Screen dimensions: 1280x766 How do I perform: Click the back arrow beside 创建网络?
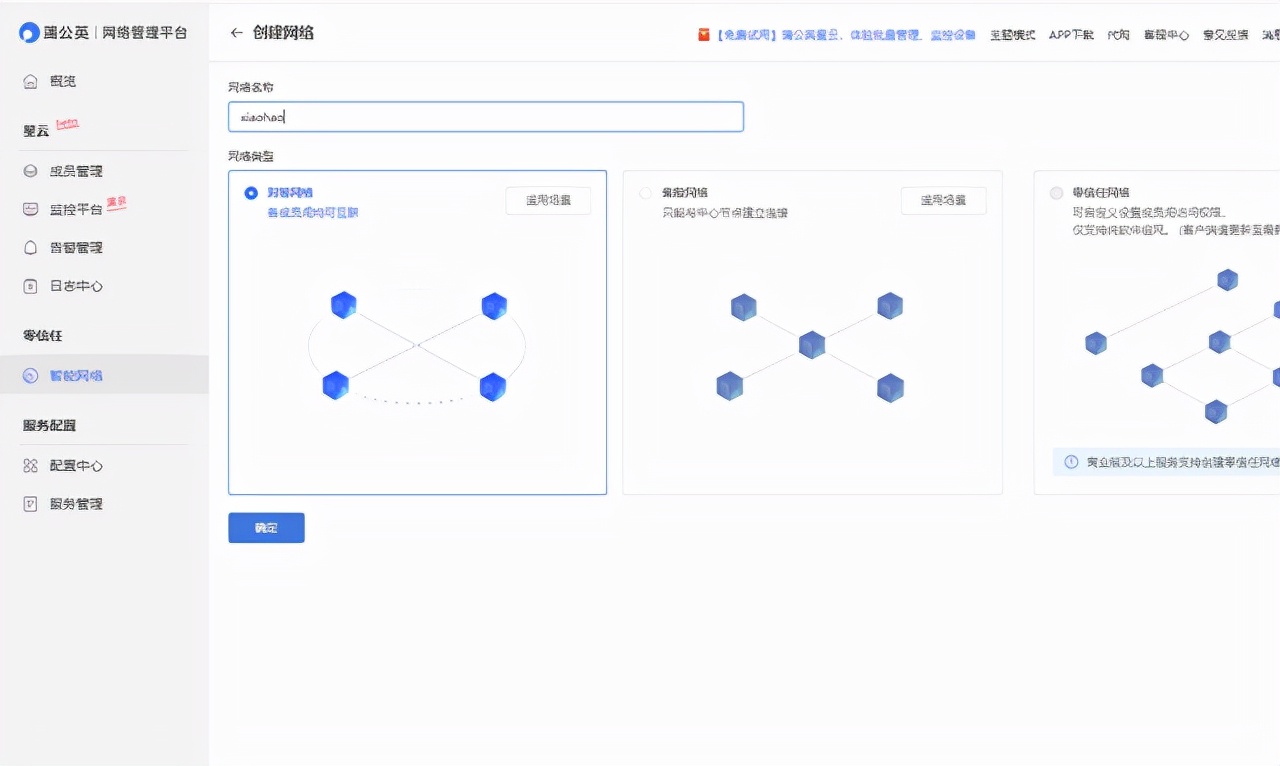[236, 33]
